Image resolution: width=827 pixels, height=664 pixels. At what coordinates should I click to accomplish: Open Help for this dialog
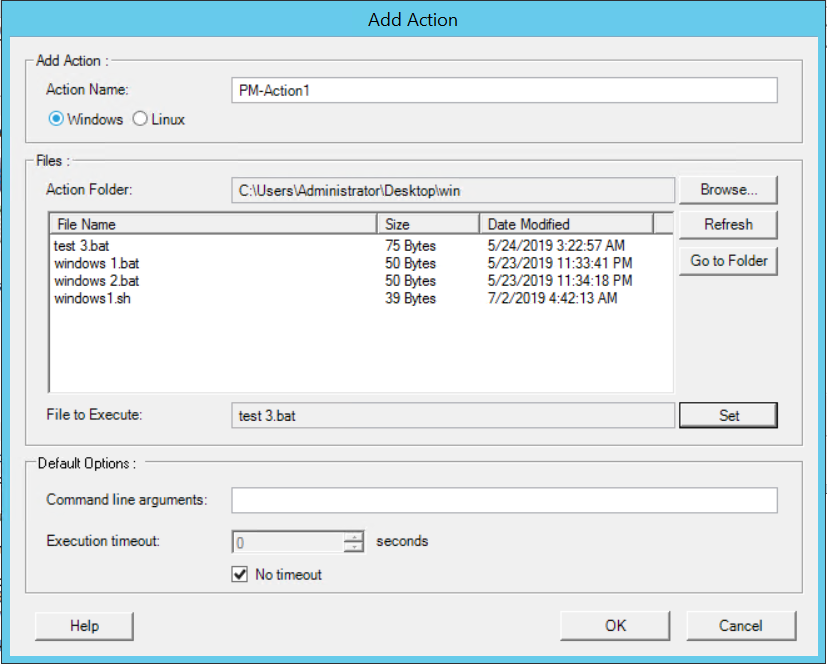pos(84,625)
